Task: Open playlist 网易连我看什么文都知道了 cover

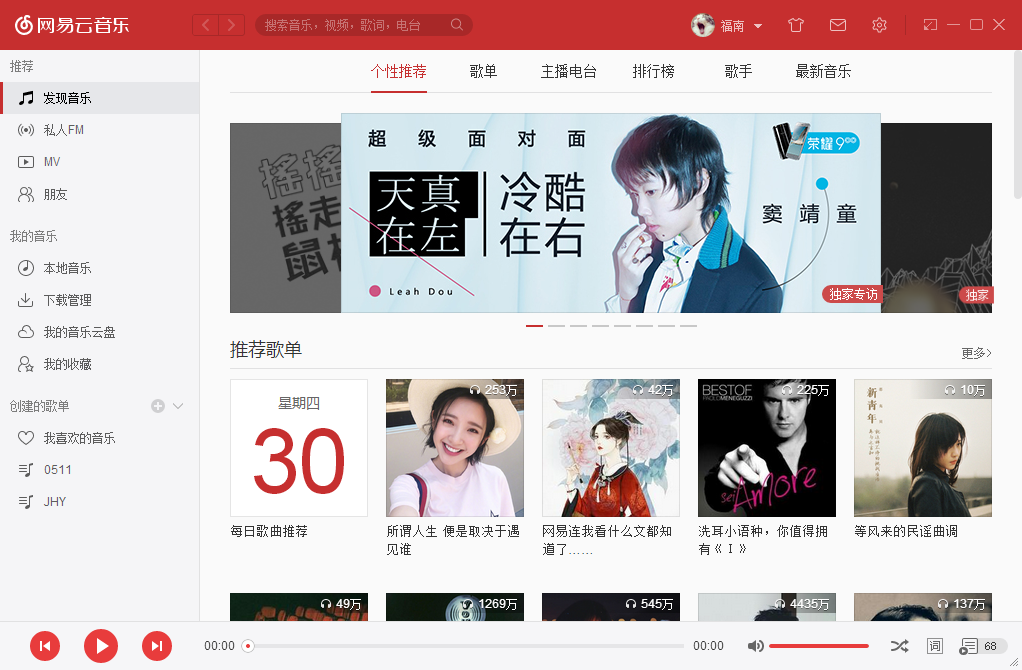Action: (x=611, y=448)
